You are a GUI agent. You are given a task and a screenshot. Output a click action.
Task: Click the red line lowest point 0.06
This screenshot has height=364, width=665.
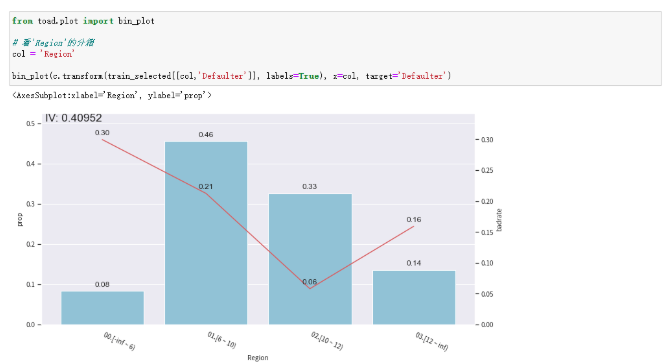pos(310,288)
